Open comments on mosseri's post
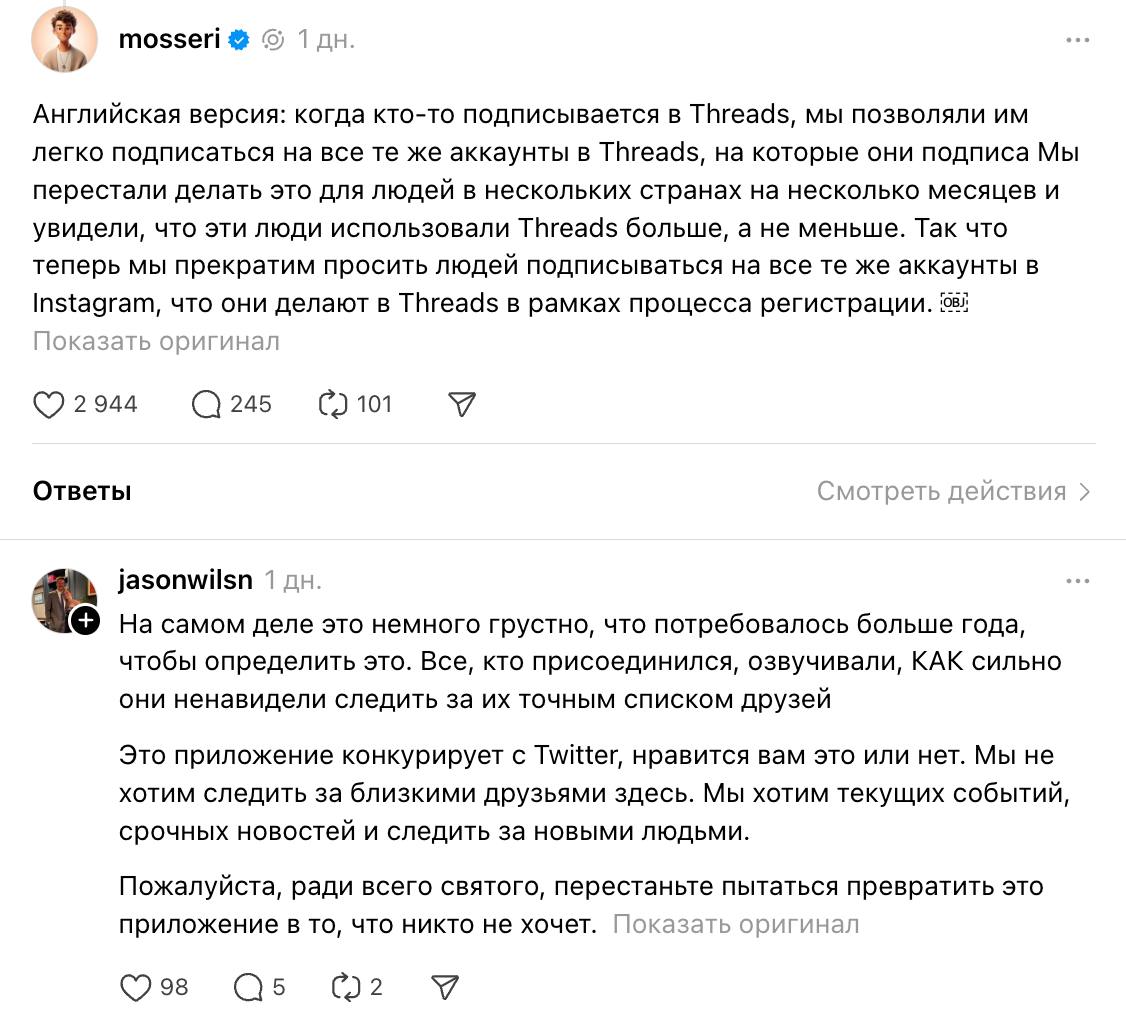 pos(206,403)
